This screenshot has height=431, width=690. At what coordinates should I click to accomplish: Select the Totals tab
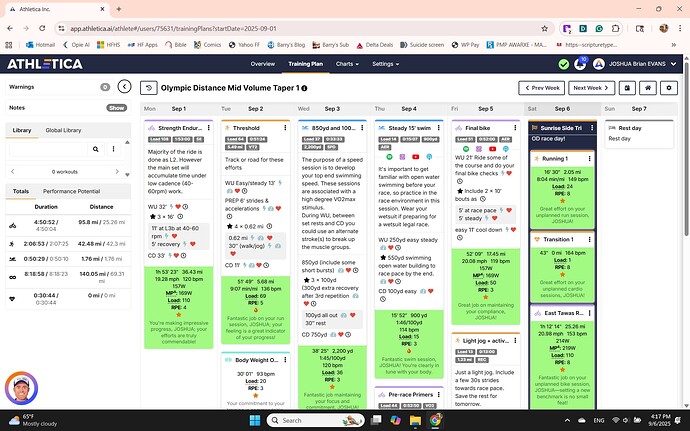tap(21, 192)
